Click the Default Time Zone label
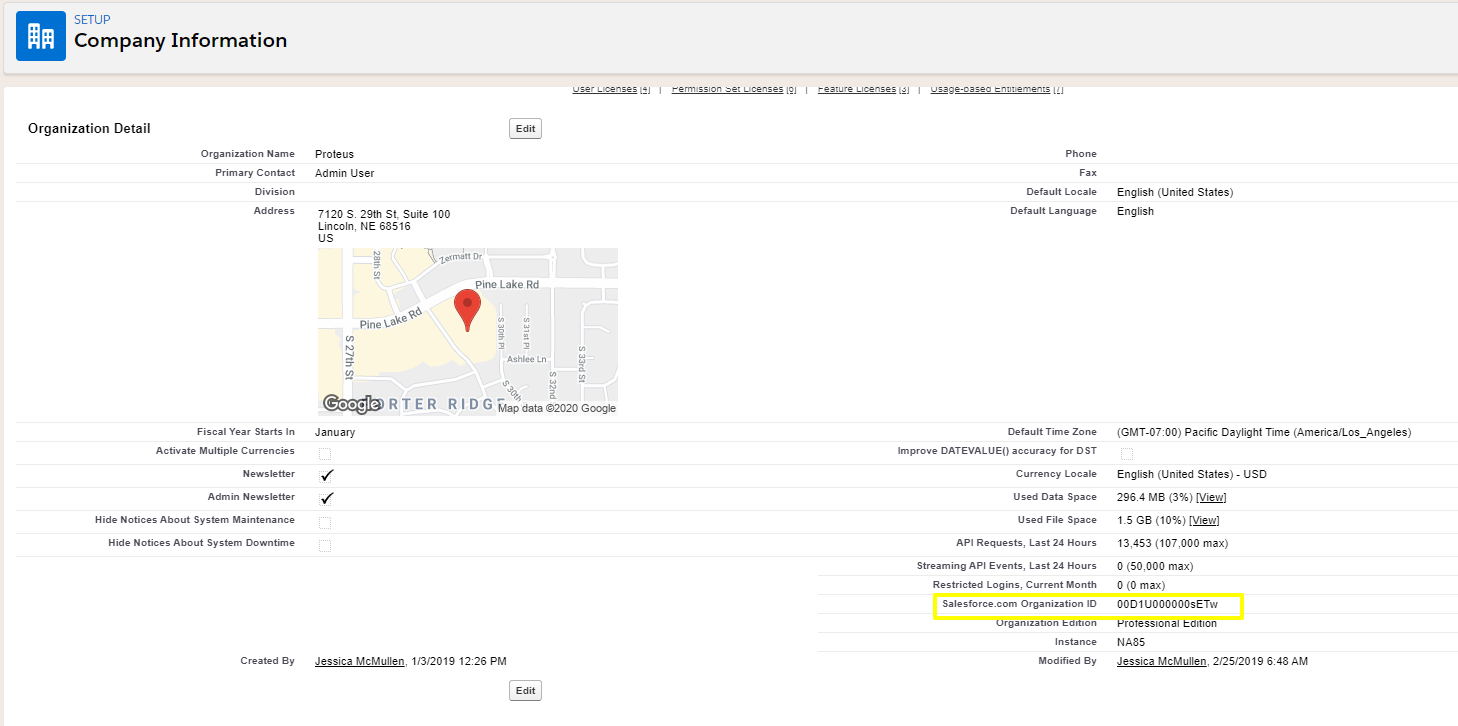Screen dimensions: 1458x726 (1052, 432)
